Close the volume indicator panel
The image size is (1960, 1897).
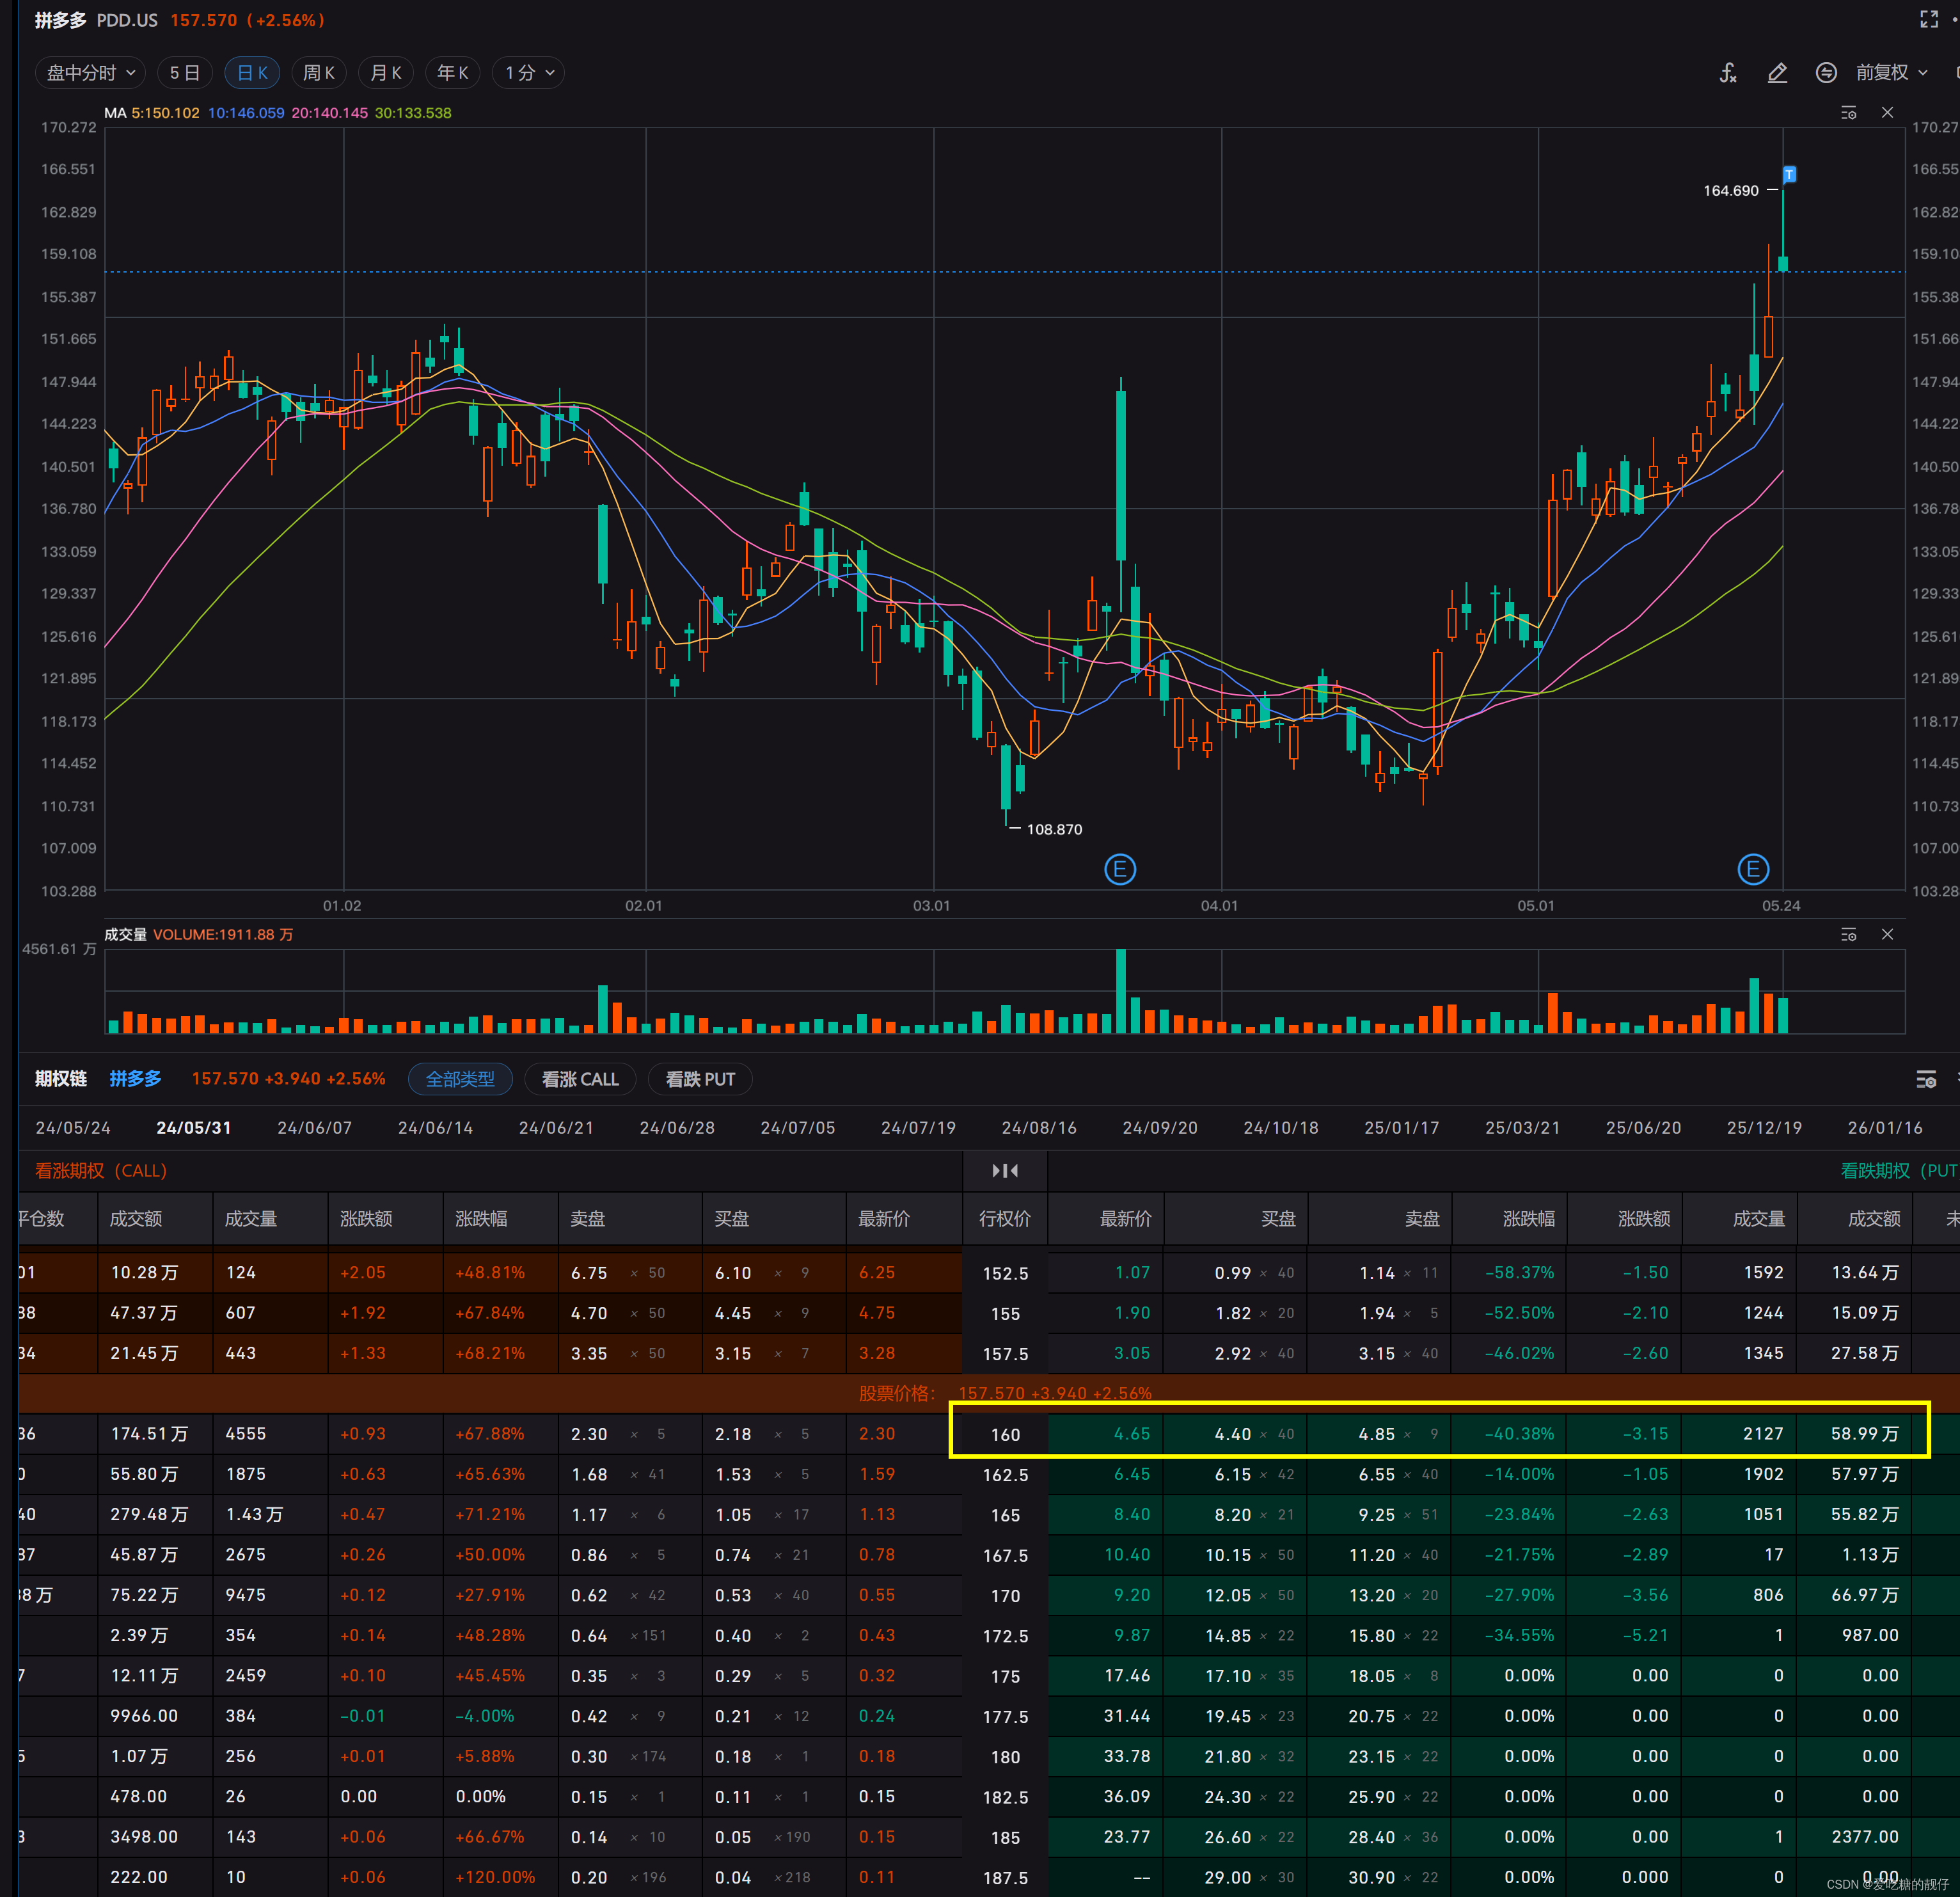tap(1887, 934)
